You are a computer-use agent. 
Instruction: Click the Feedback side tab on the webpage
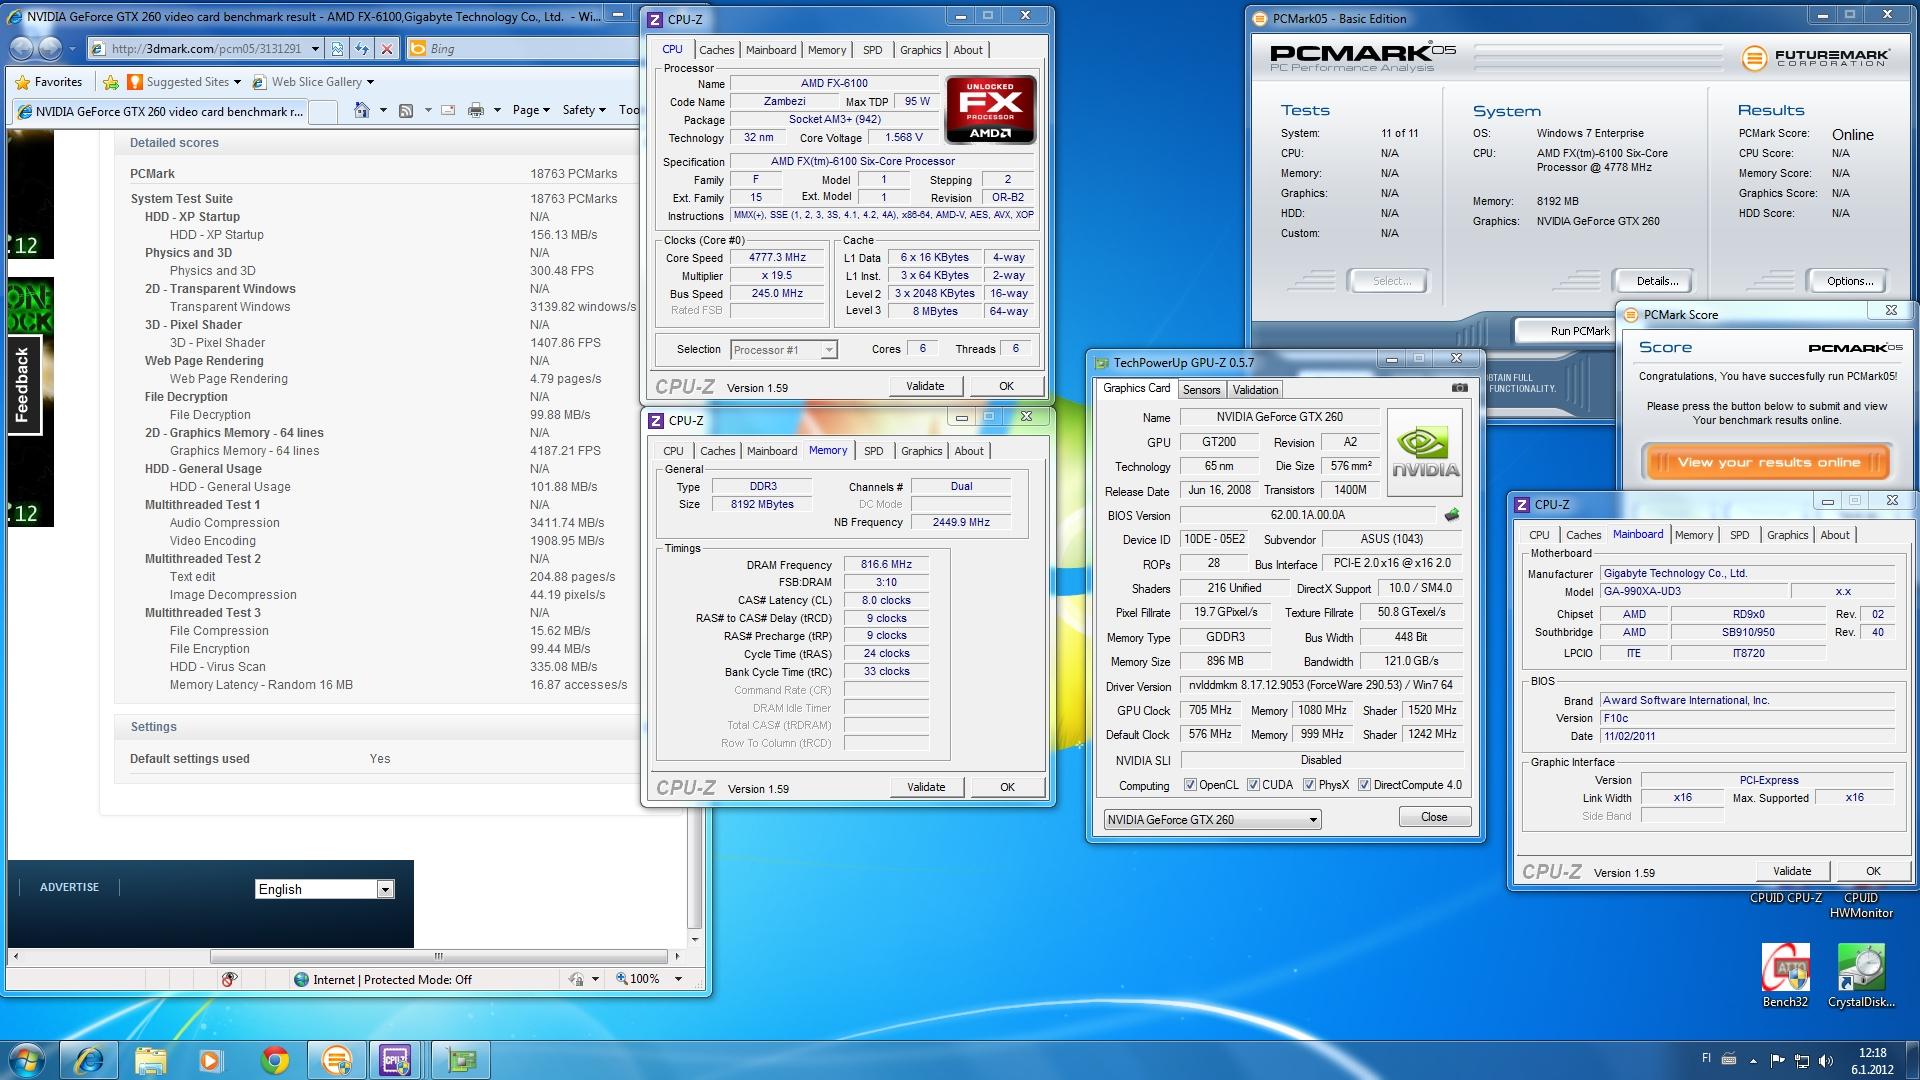(x=22, y=385)
